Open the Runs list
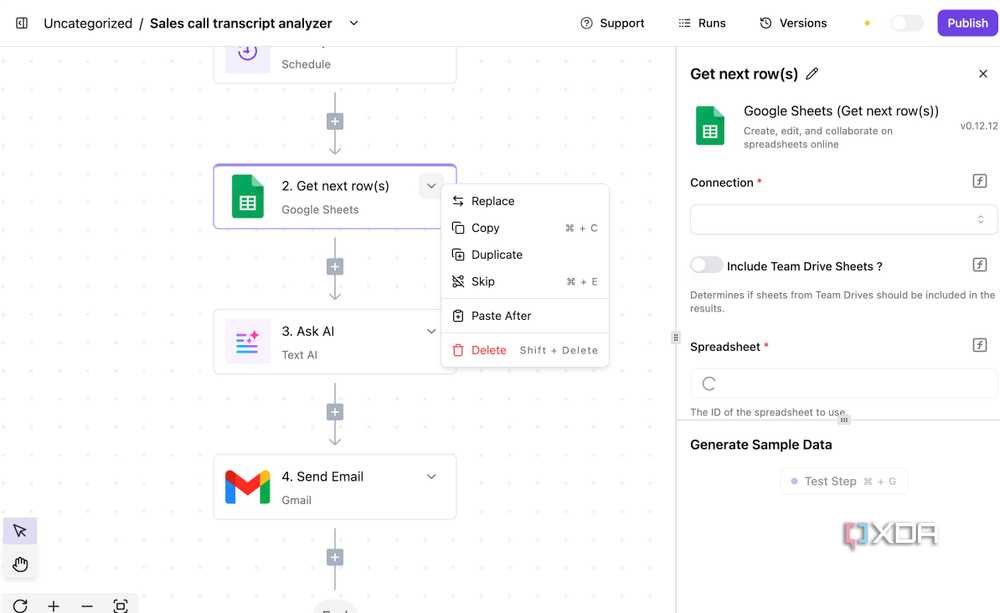 (702, 23)
